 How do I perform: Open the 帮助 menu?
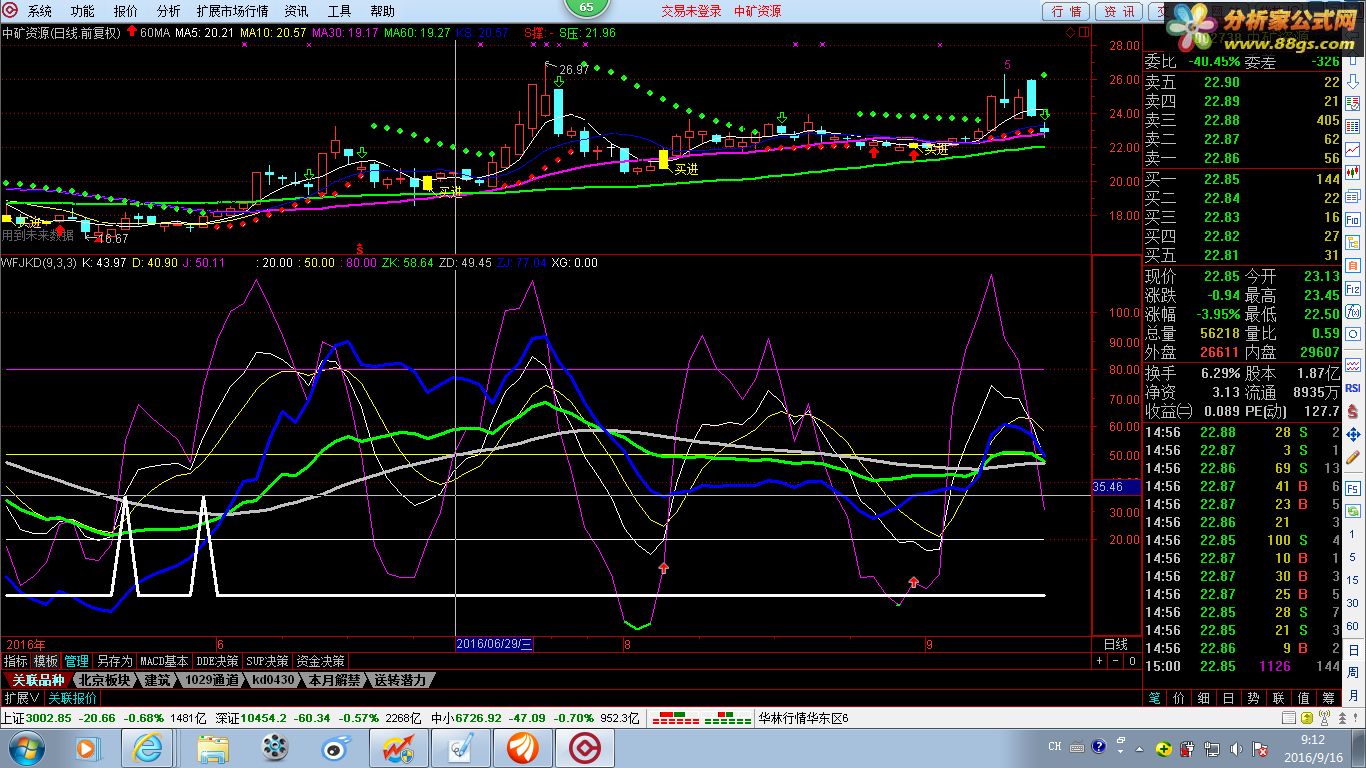383,11
